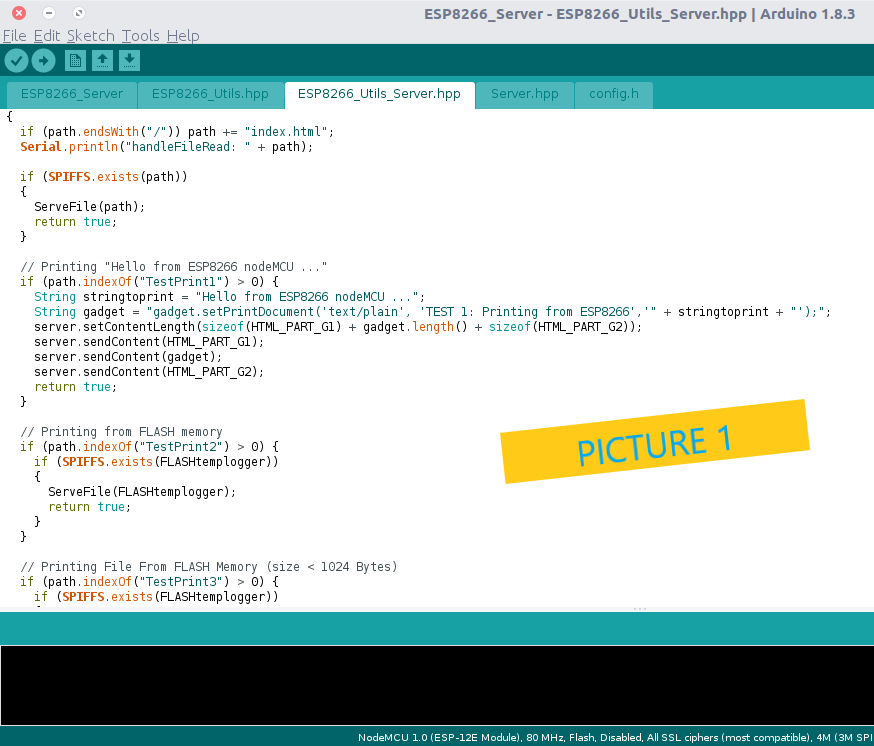This screenshot has width=874, height=746.
Task: Click the ServeFile(path) line
Action: (x=89, y=207)
